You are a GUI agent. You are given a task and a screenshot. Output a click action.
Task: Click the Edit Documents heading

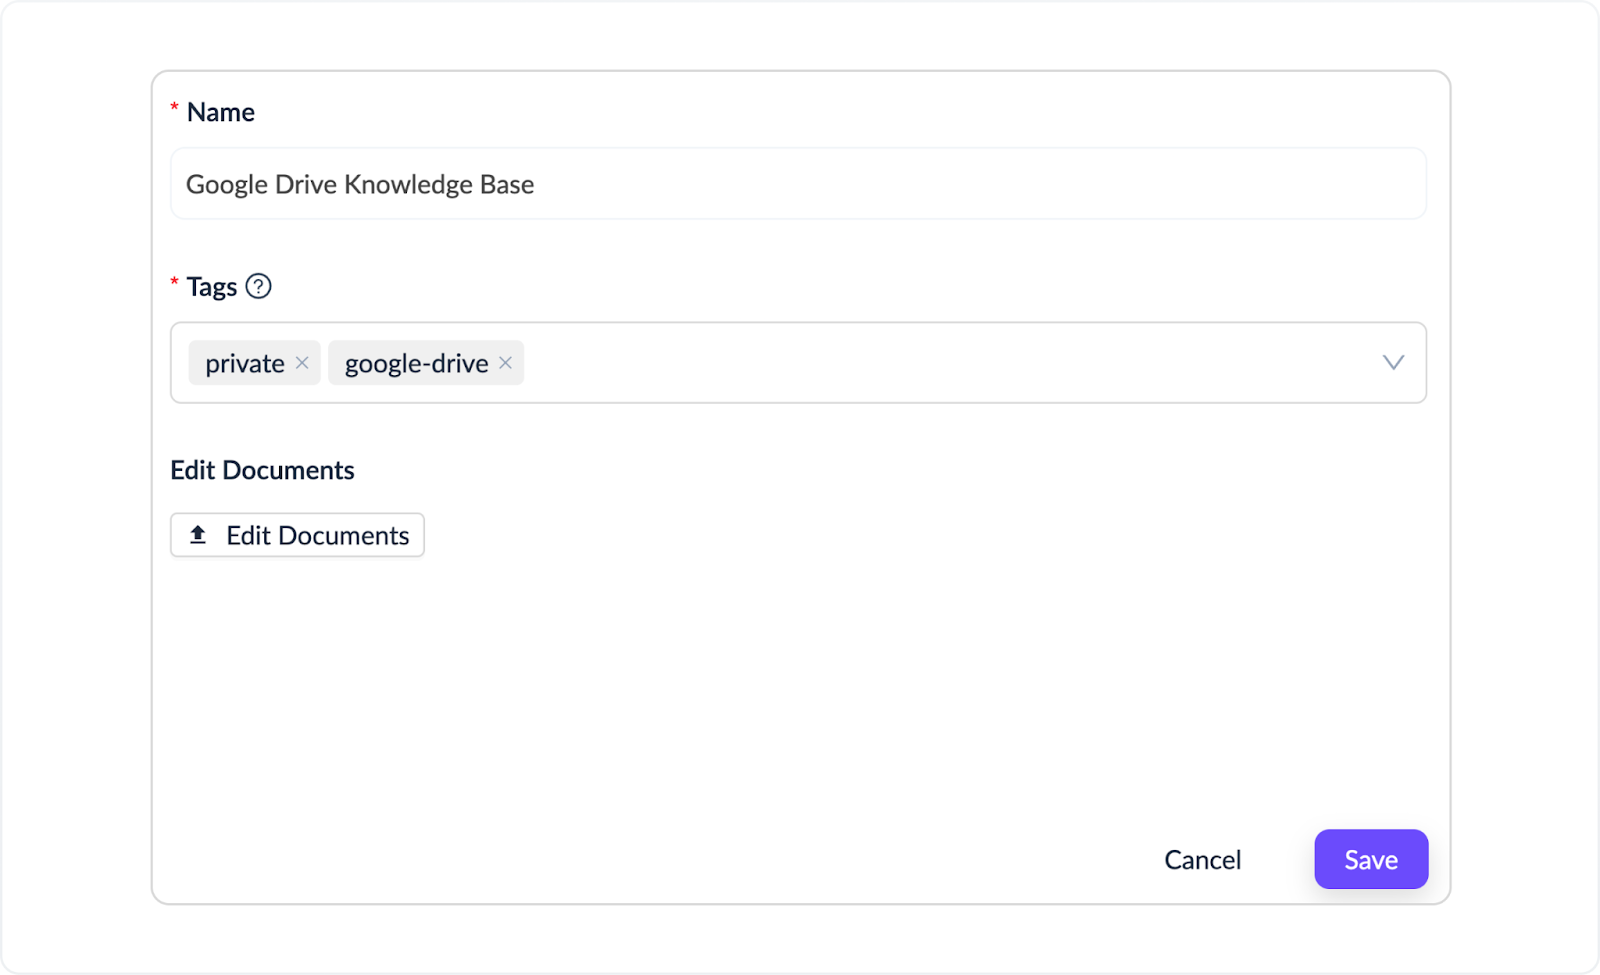coord(262,470)
